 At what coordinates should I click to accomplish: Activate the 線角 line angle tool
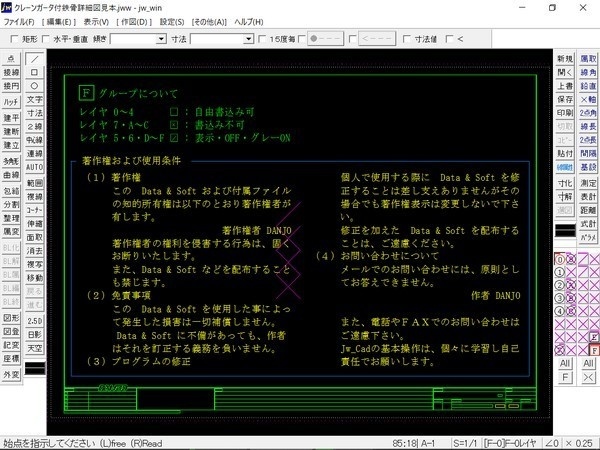pyautogui.click(x=588, y=72)
